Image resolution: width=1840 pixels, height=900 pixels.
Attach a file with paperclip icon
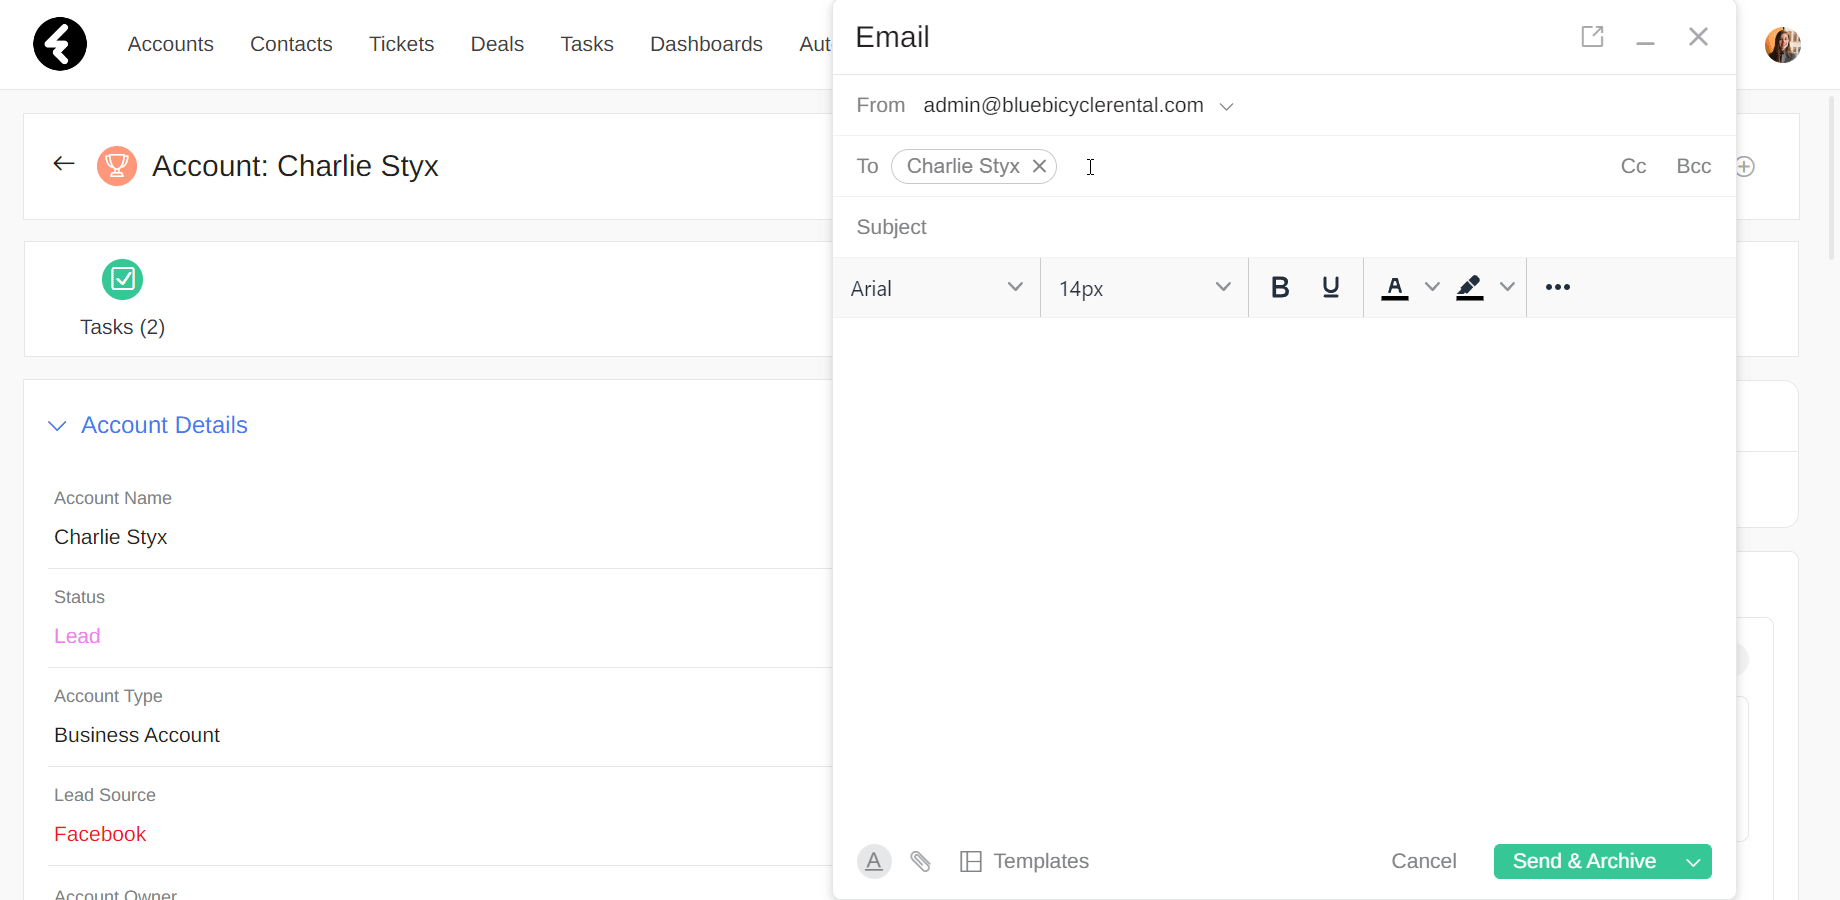(921, 861)
